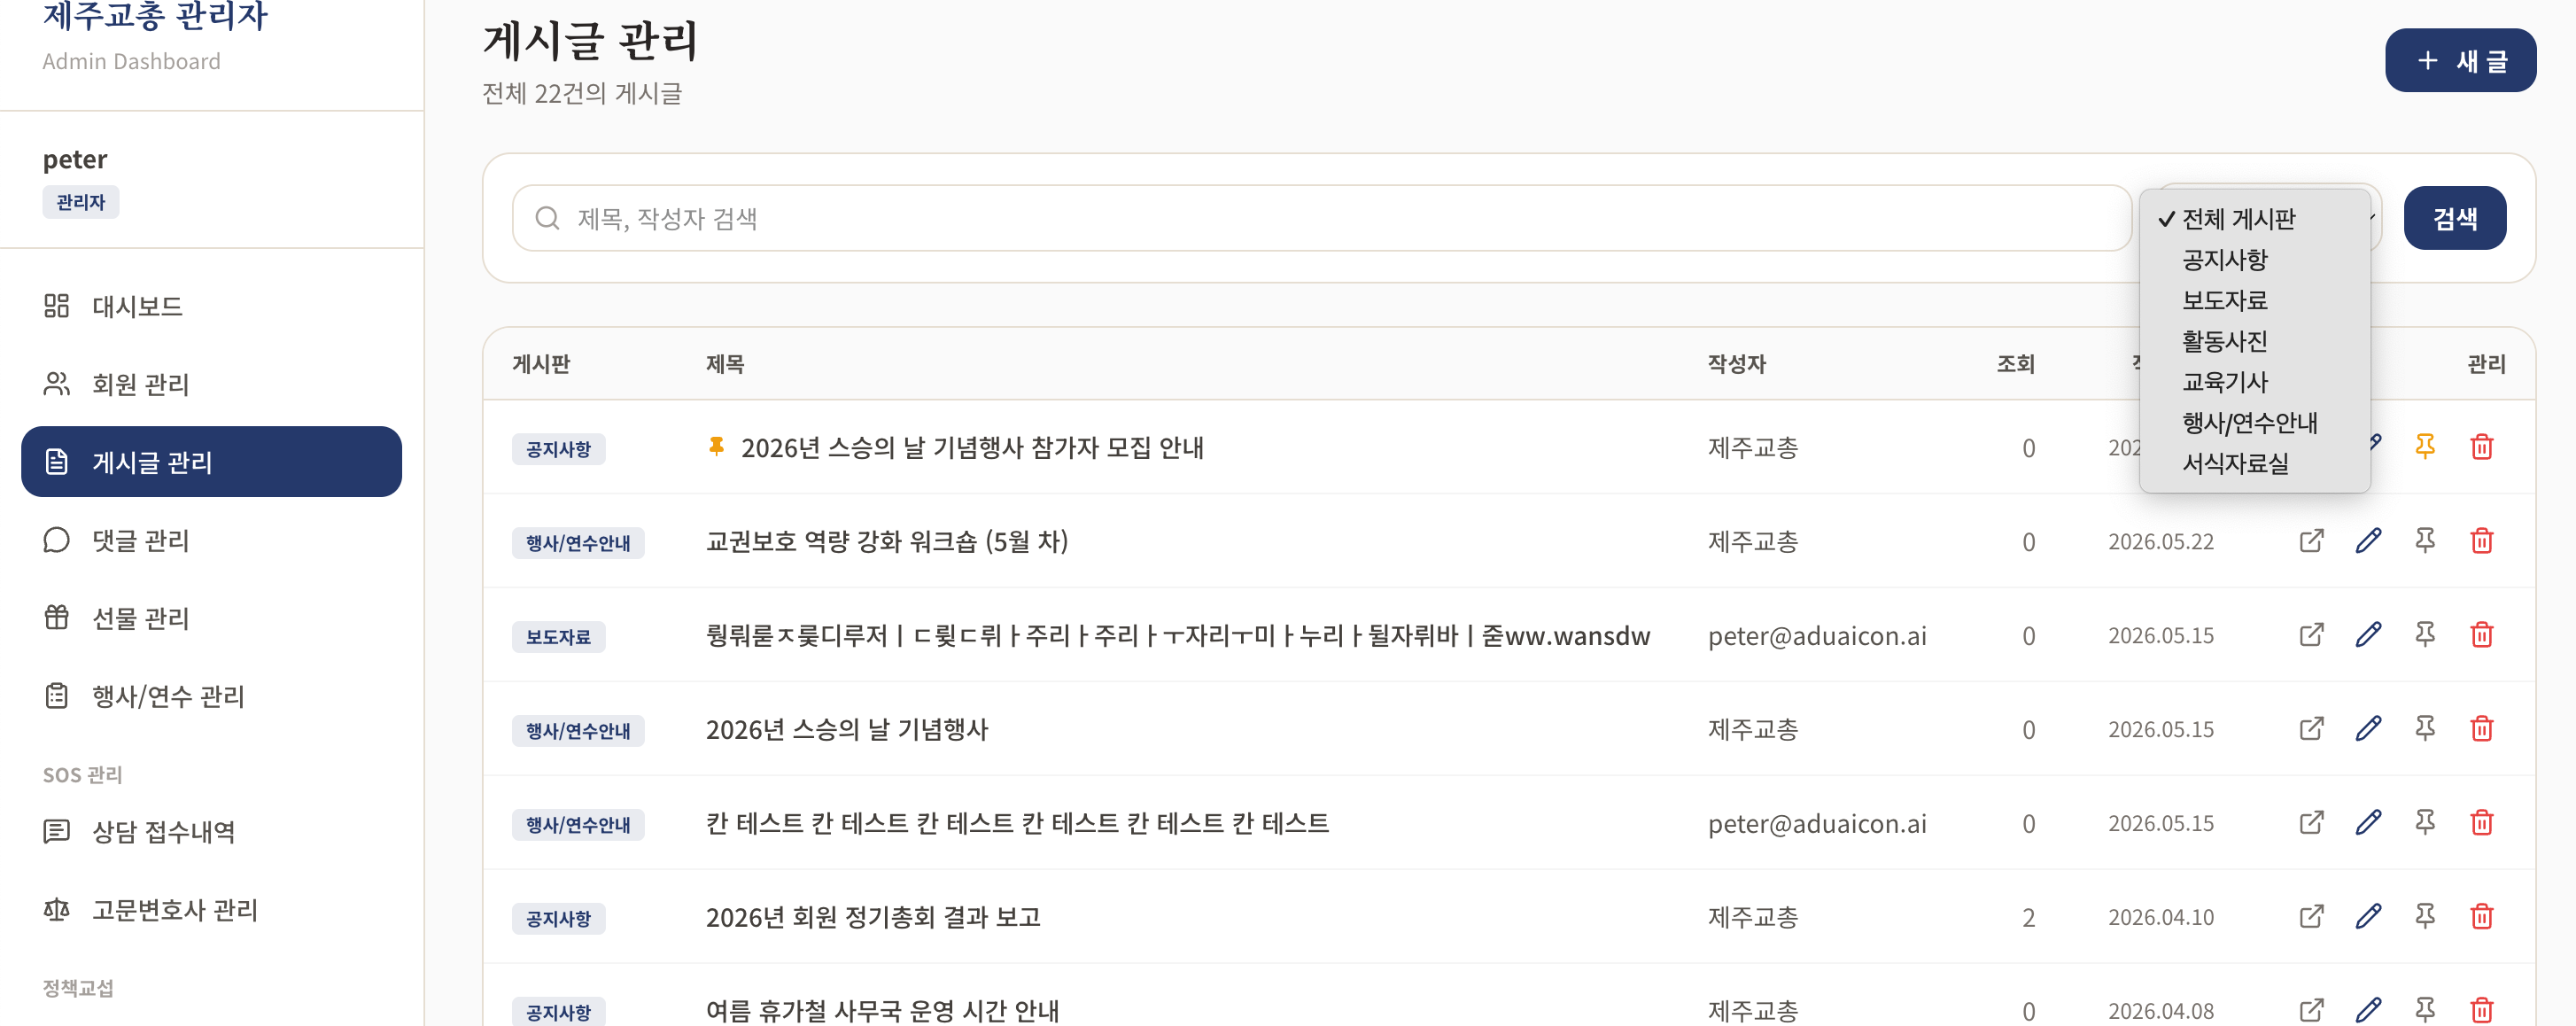Open title 2026년 회원 정기총회 결과 보고
This screenshot has width=2576, height=1026.
(873, 917)
